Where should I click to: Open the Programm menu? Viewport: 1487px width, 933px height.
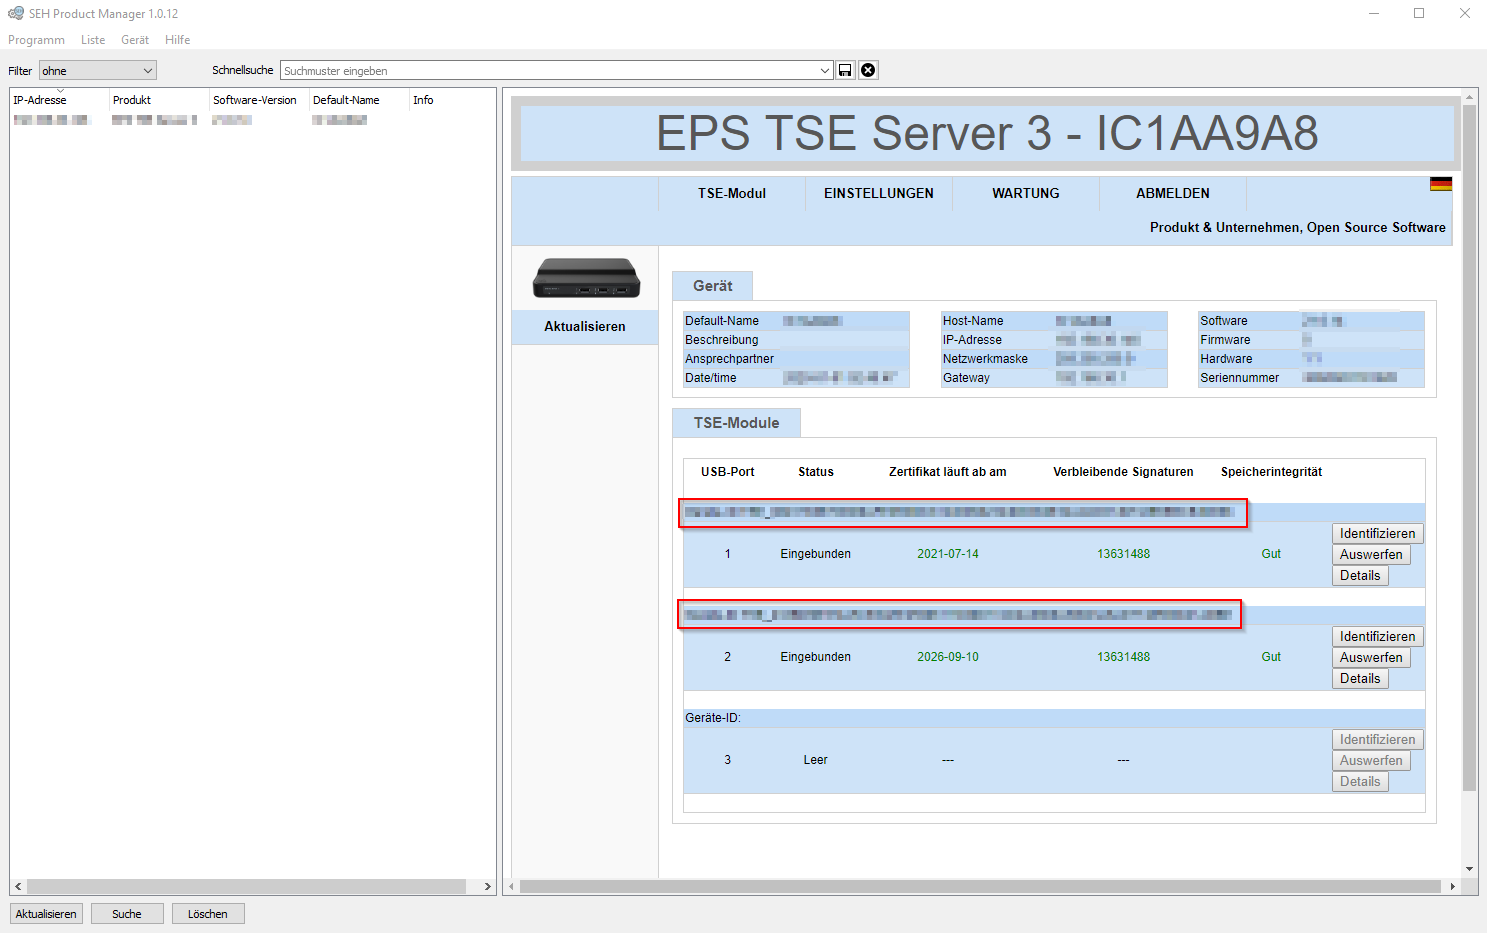click(x=36, y=40)
